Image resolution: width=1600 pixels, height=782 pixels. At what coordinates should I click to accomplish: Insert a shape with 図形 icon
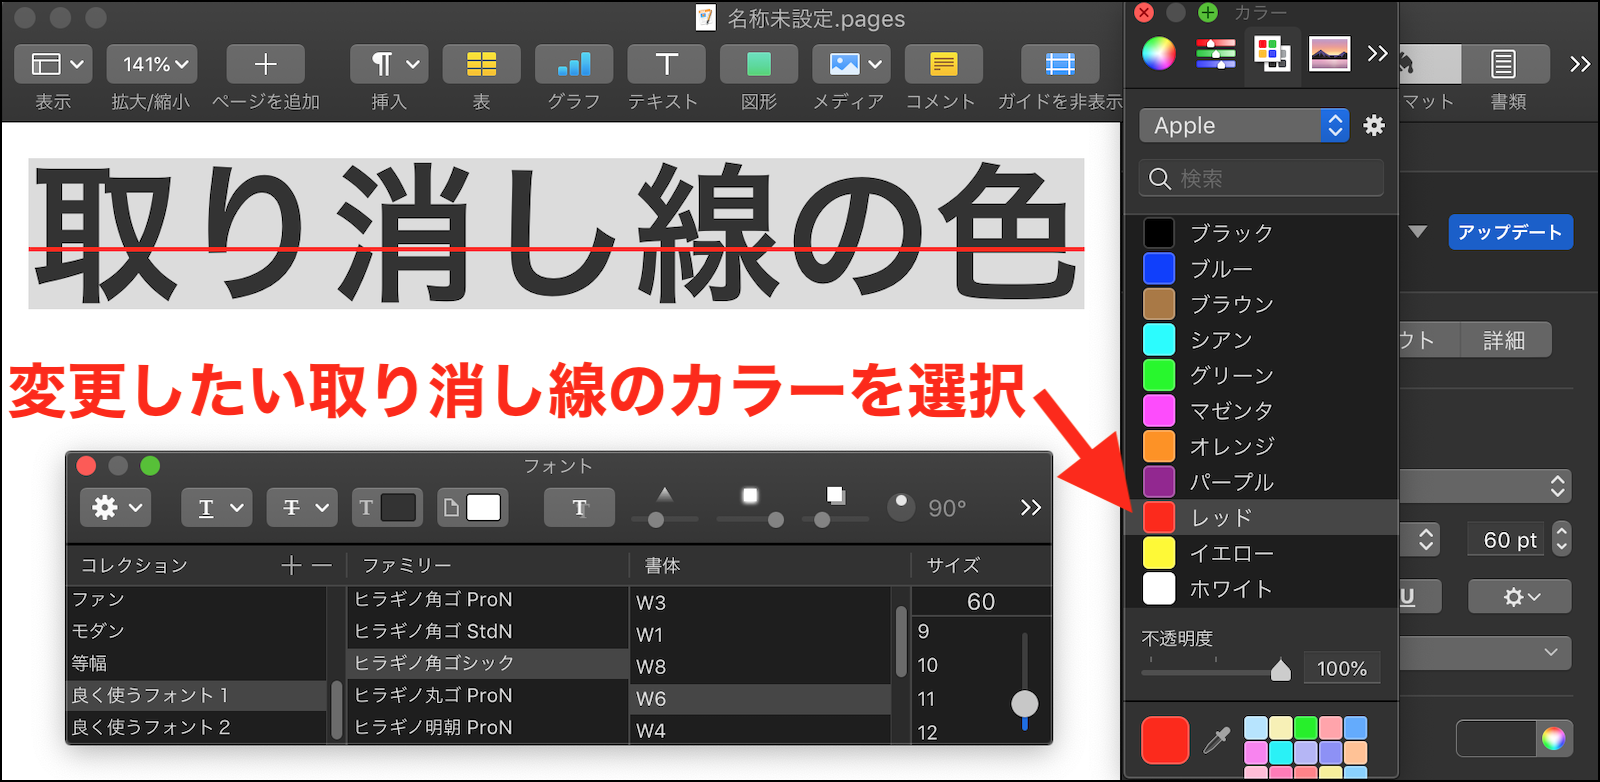[758, 65]
